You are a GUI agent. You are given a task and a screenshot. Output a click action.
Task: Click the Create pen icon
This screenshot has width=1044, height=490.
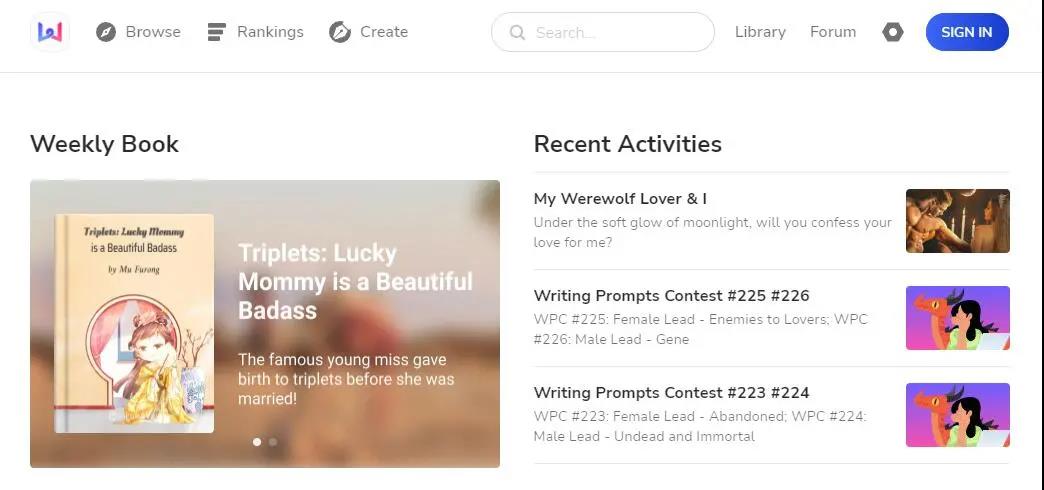click(x=340, y=32)
